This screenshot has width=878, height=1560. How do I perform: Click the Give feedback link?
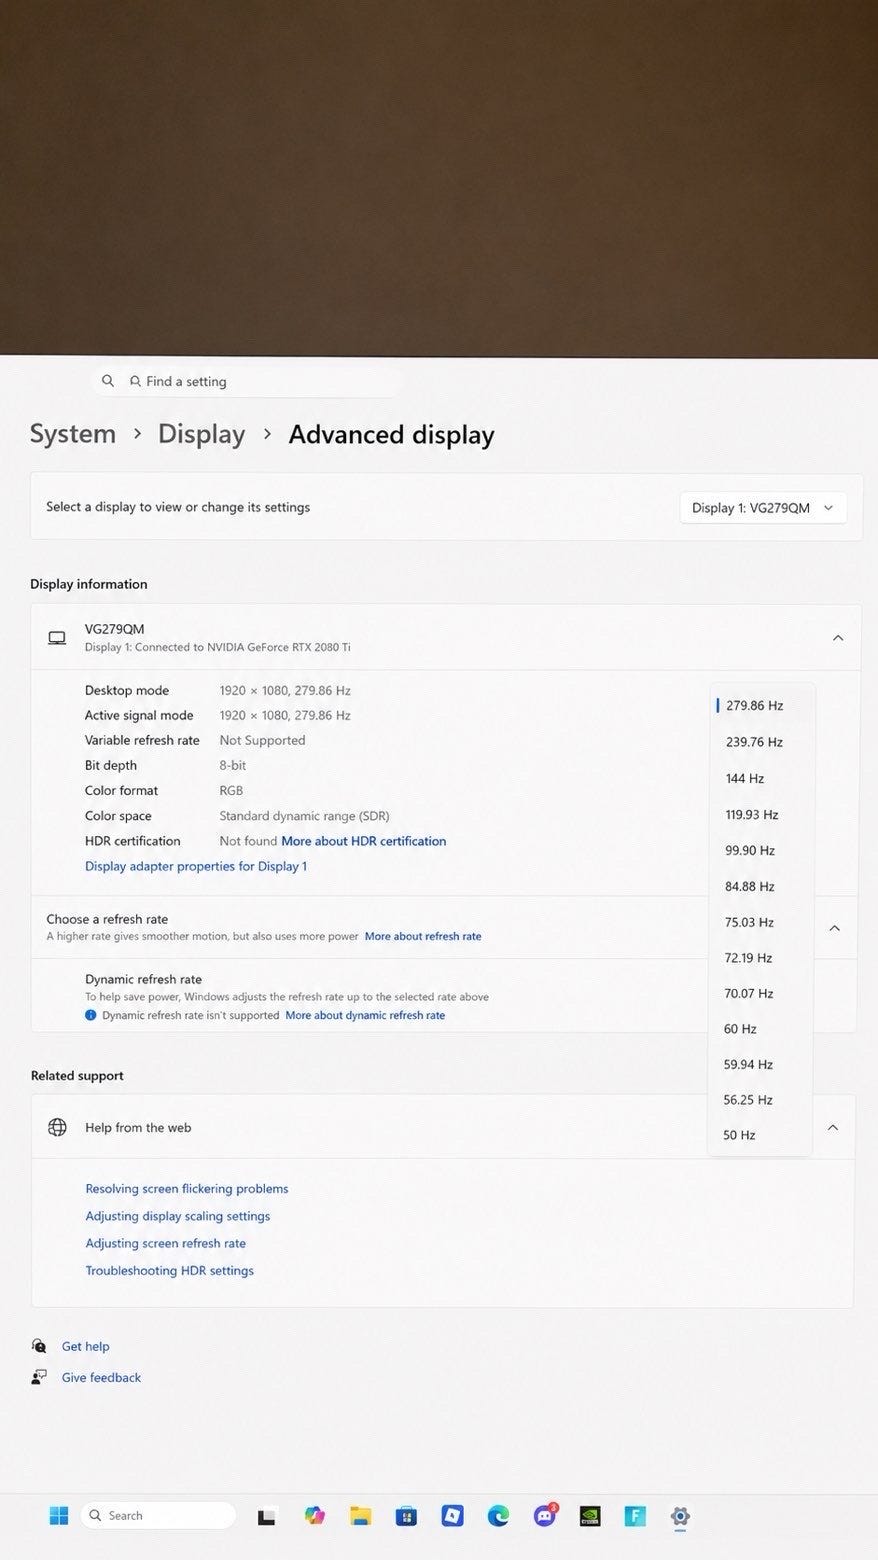tap(101, 1377)
